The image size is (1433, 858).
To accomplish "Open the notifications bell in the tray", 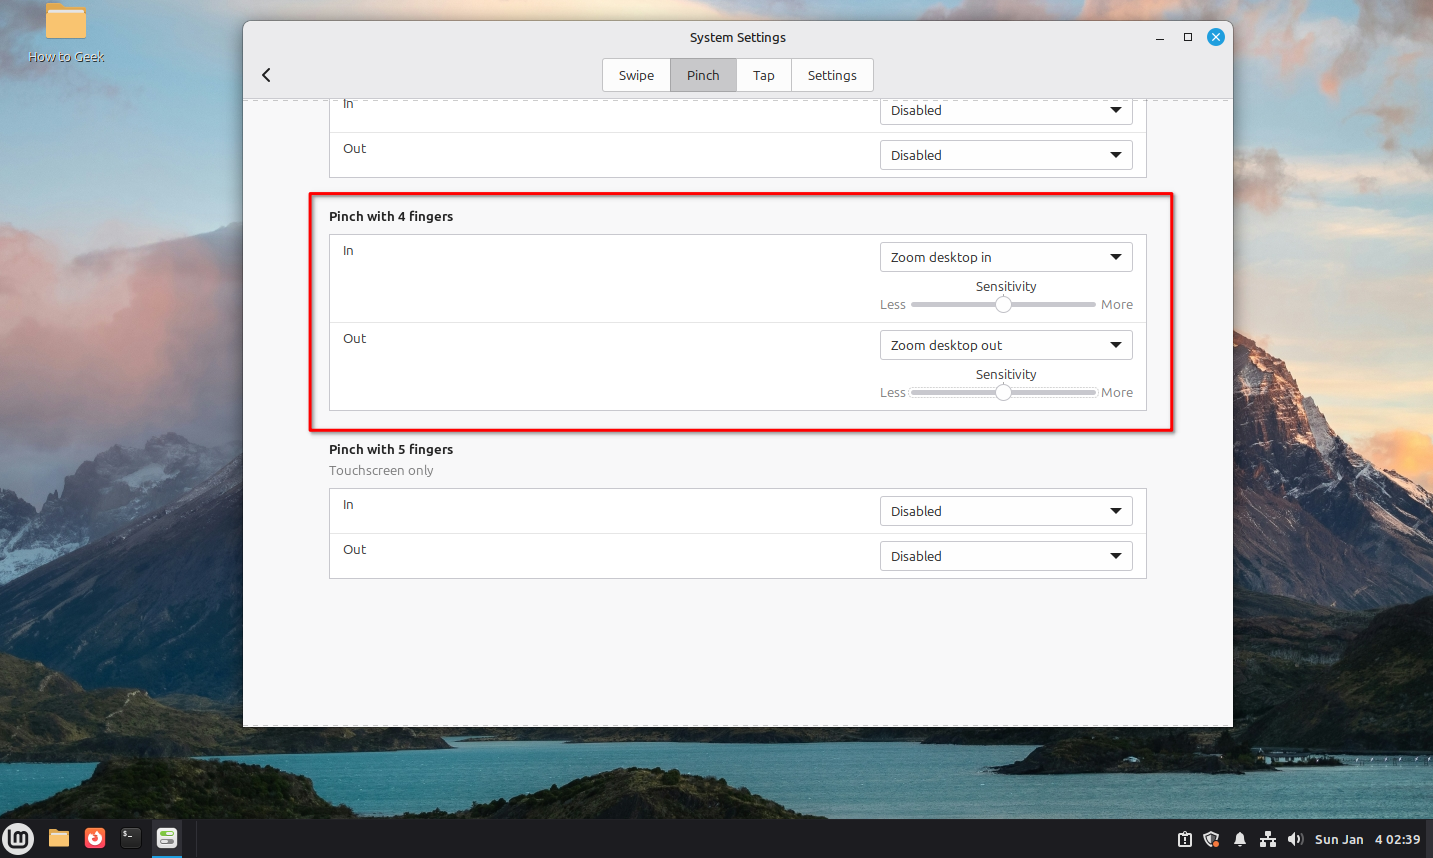I will pyautogui.click(x=1239, y=839).
